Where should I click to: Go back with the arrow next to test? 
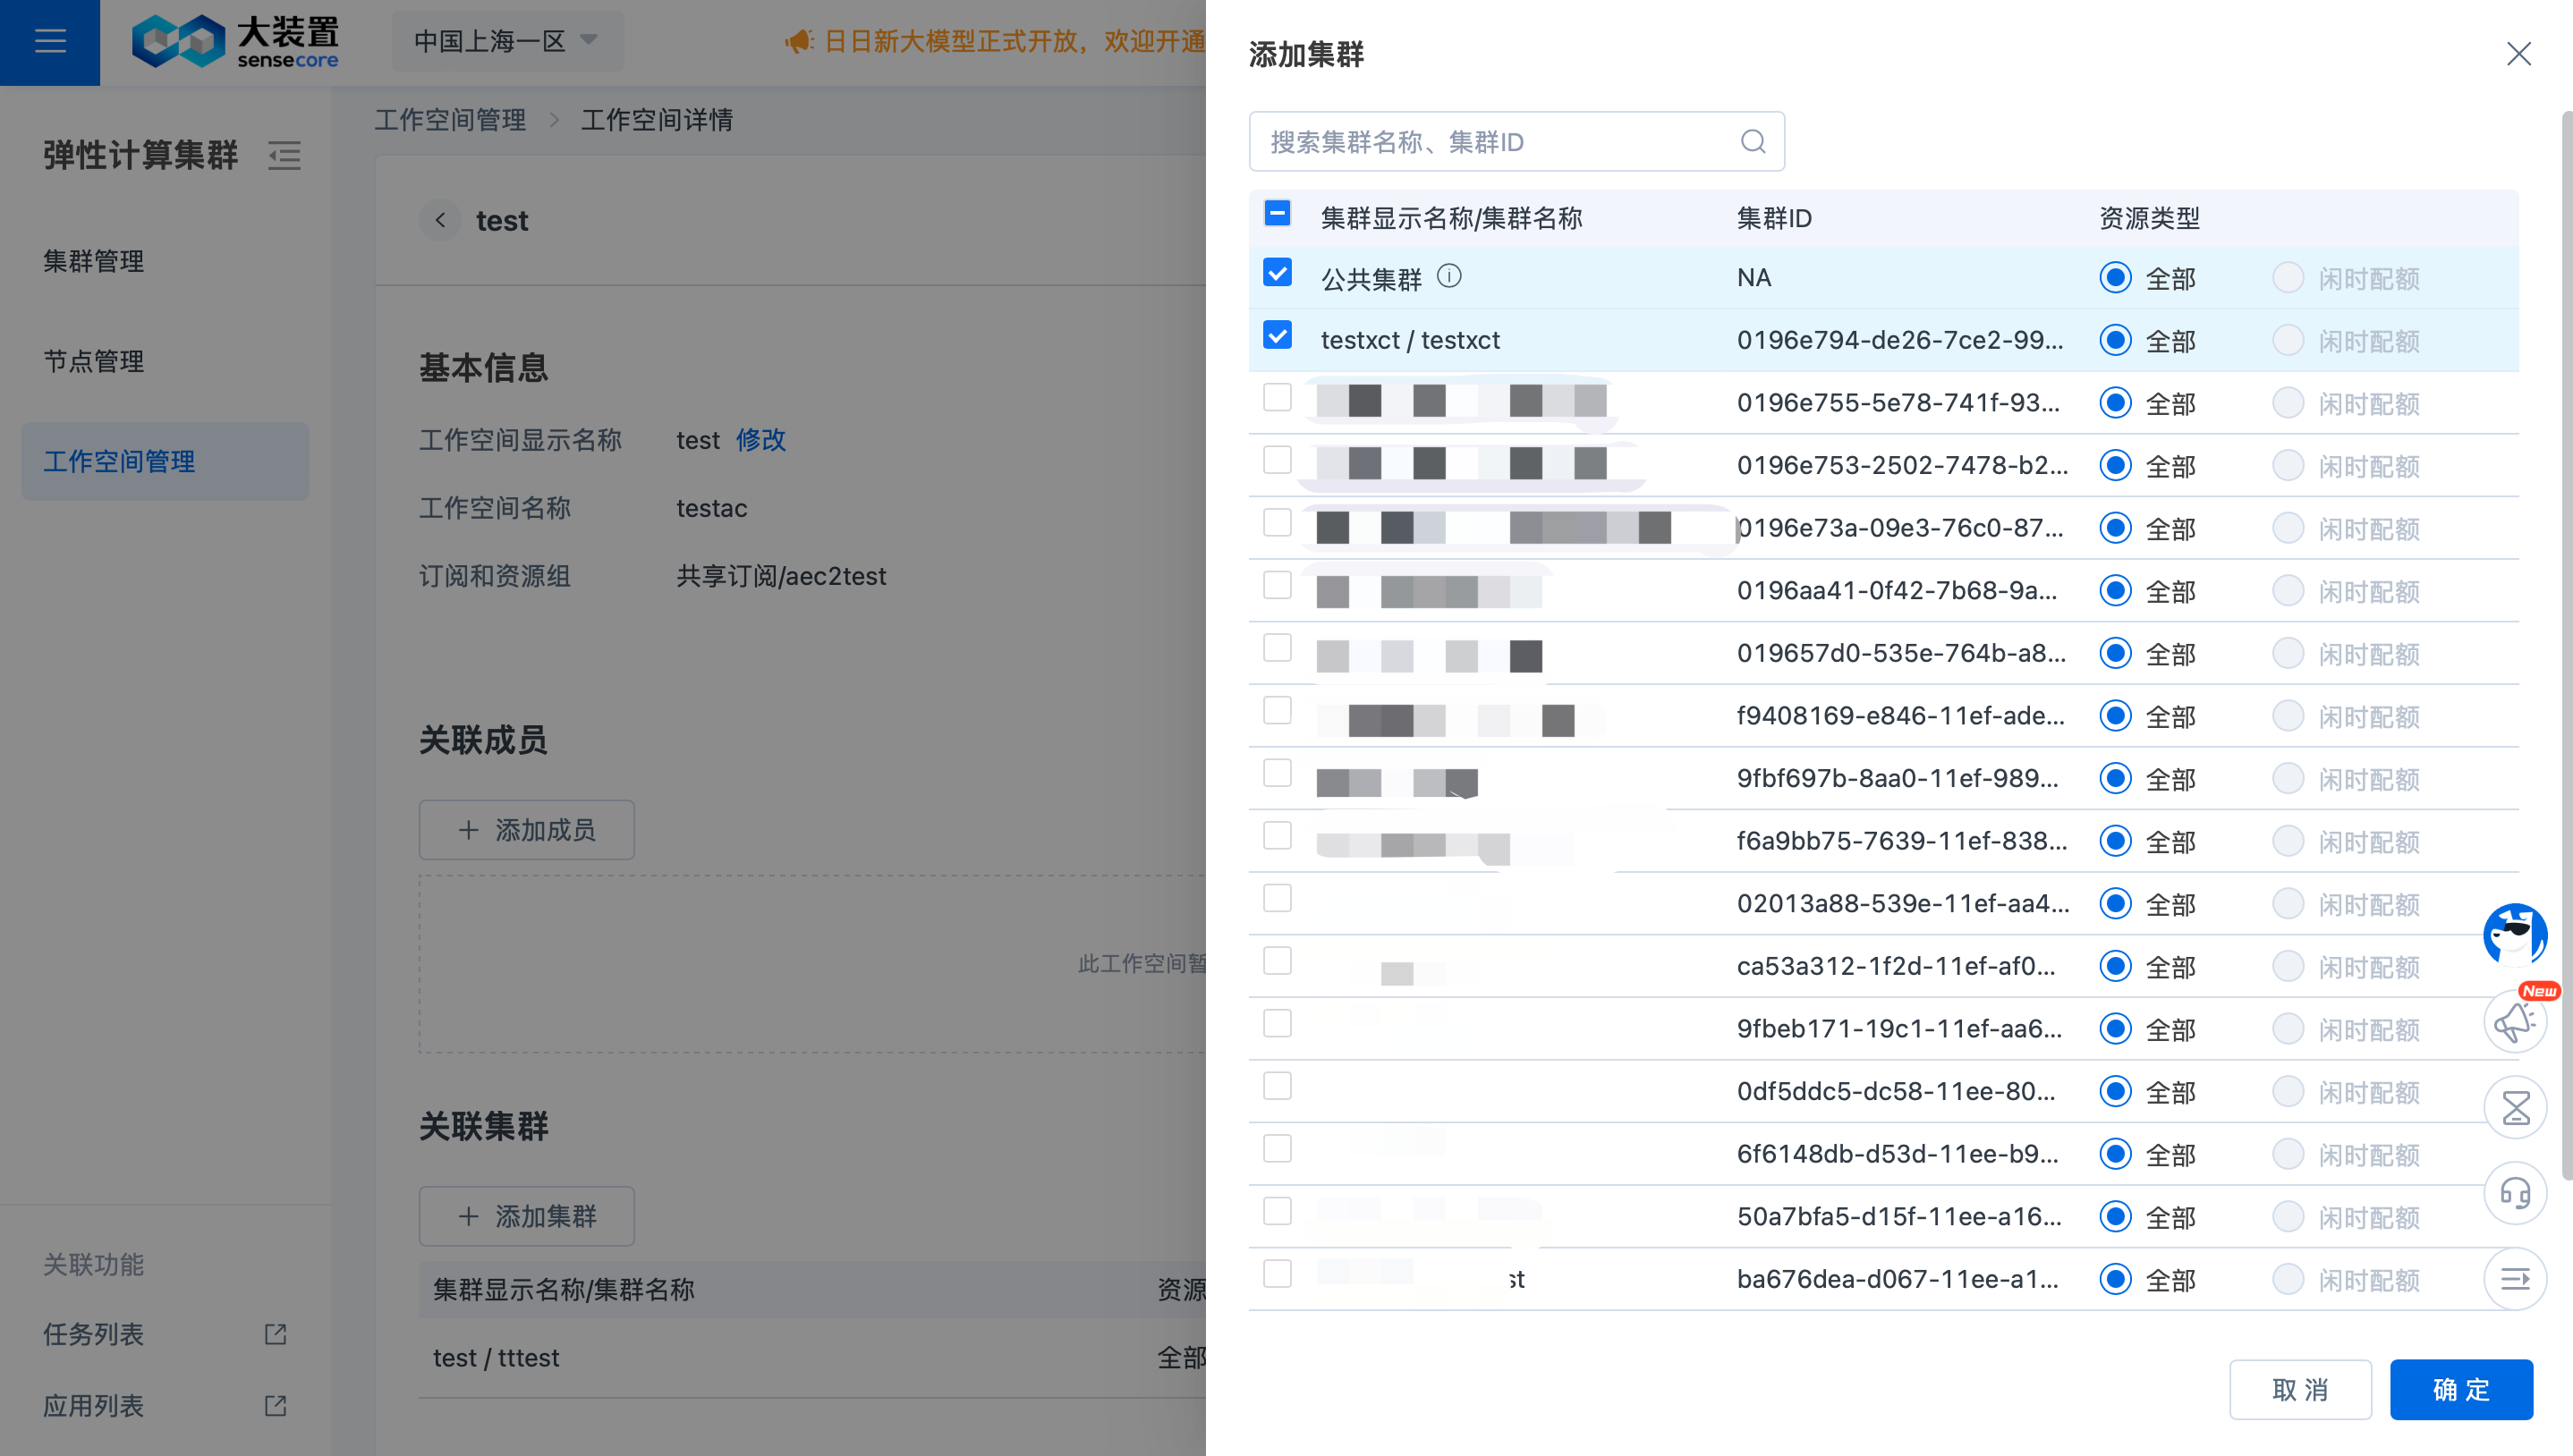pos(440,220)
